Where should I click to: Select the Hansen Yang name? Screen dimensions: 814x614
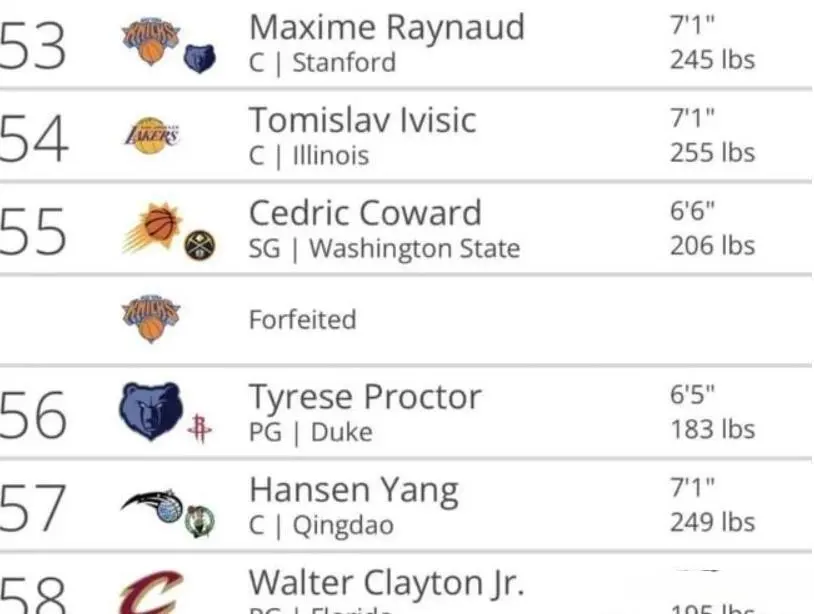coord(354,491)
